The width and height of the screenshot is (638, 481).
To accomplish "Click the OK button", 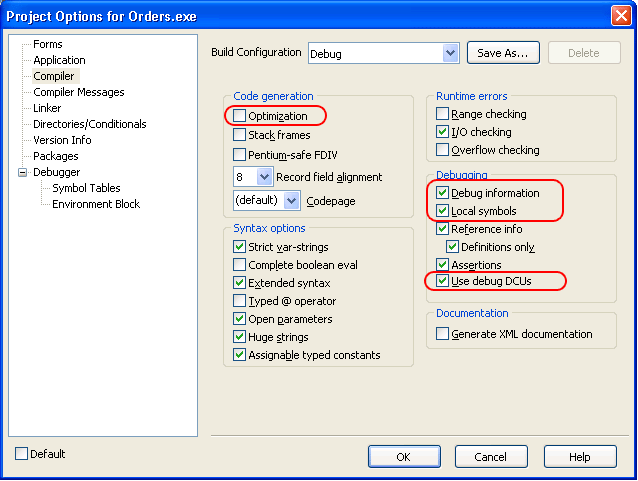I will point(404,457).
